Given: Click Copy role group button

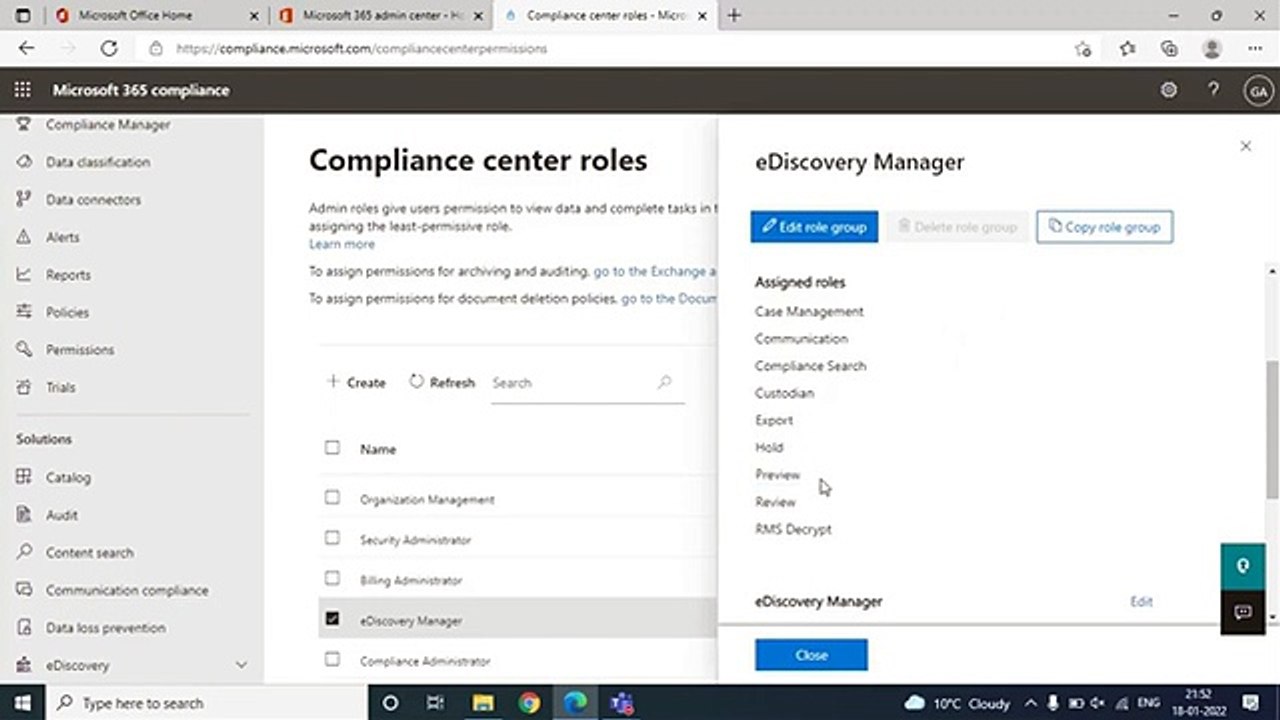Looking at the screenshot, I should 1104,227.
